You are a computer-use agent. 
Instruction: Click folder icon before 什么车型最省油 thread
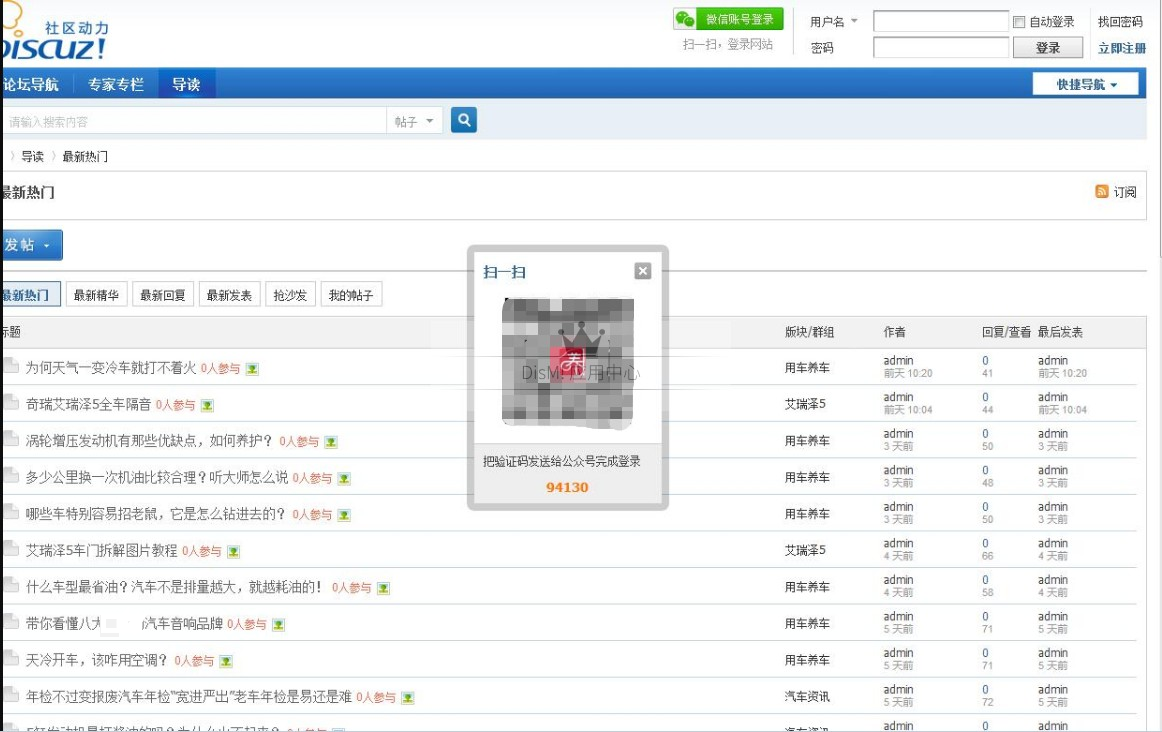click(x=10, y=584)
